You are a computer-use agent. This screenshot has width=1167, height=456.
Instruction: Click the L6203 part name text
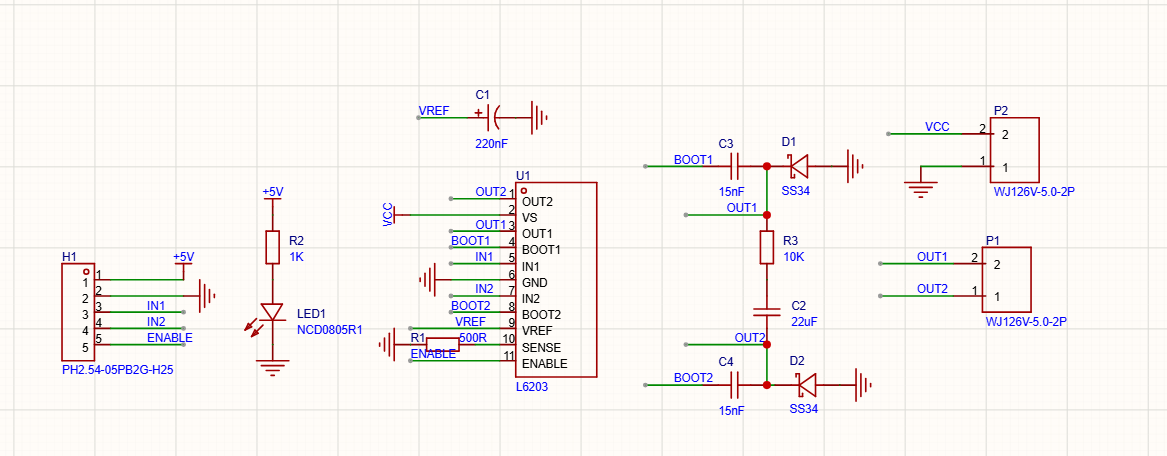click(x=532, y=387)
